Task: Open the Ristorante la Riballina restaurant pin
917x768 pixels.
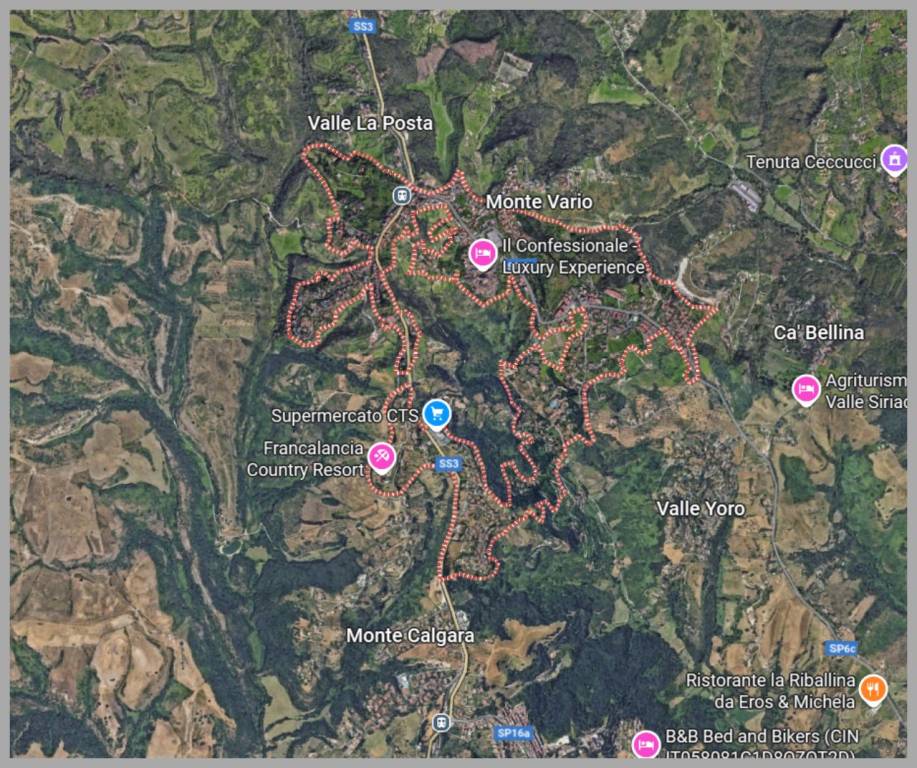Action: (873, 690)
